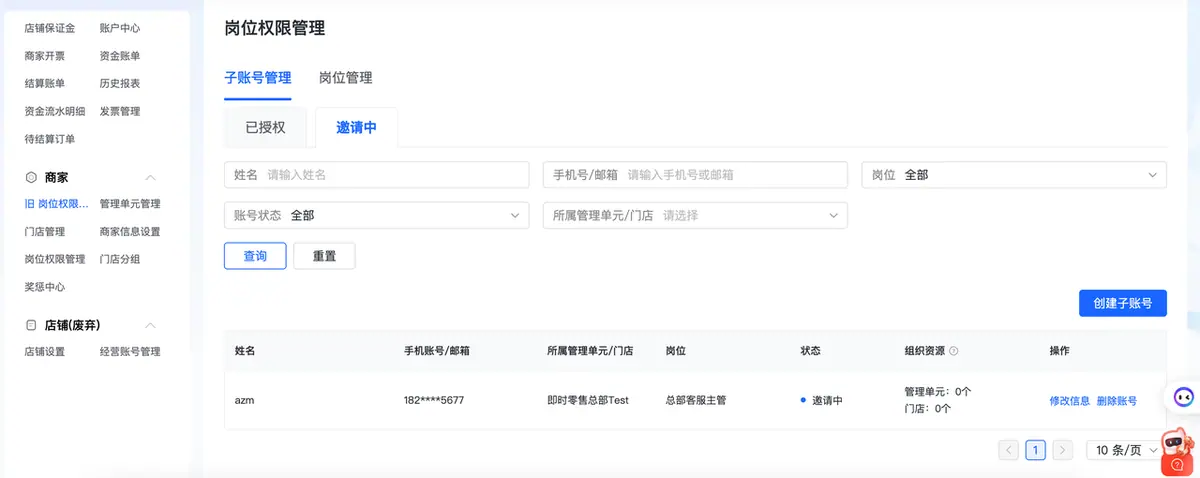Click the 总部客服主管 position cell
Screen dimensions: 1200x478
(x=695, y=400)
